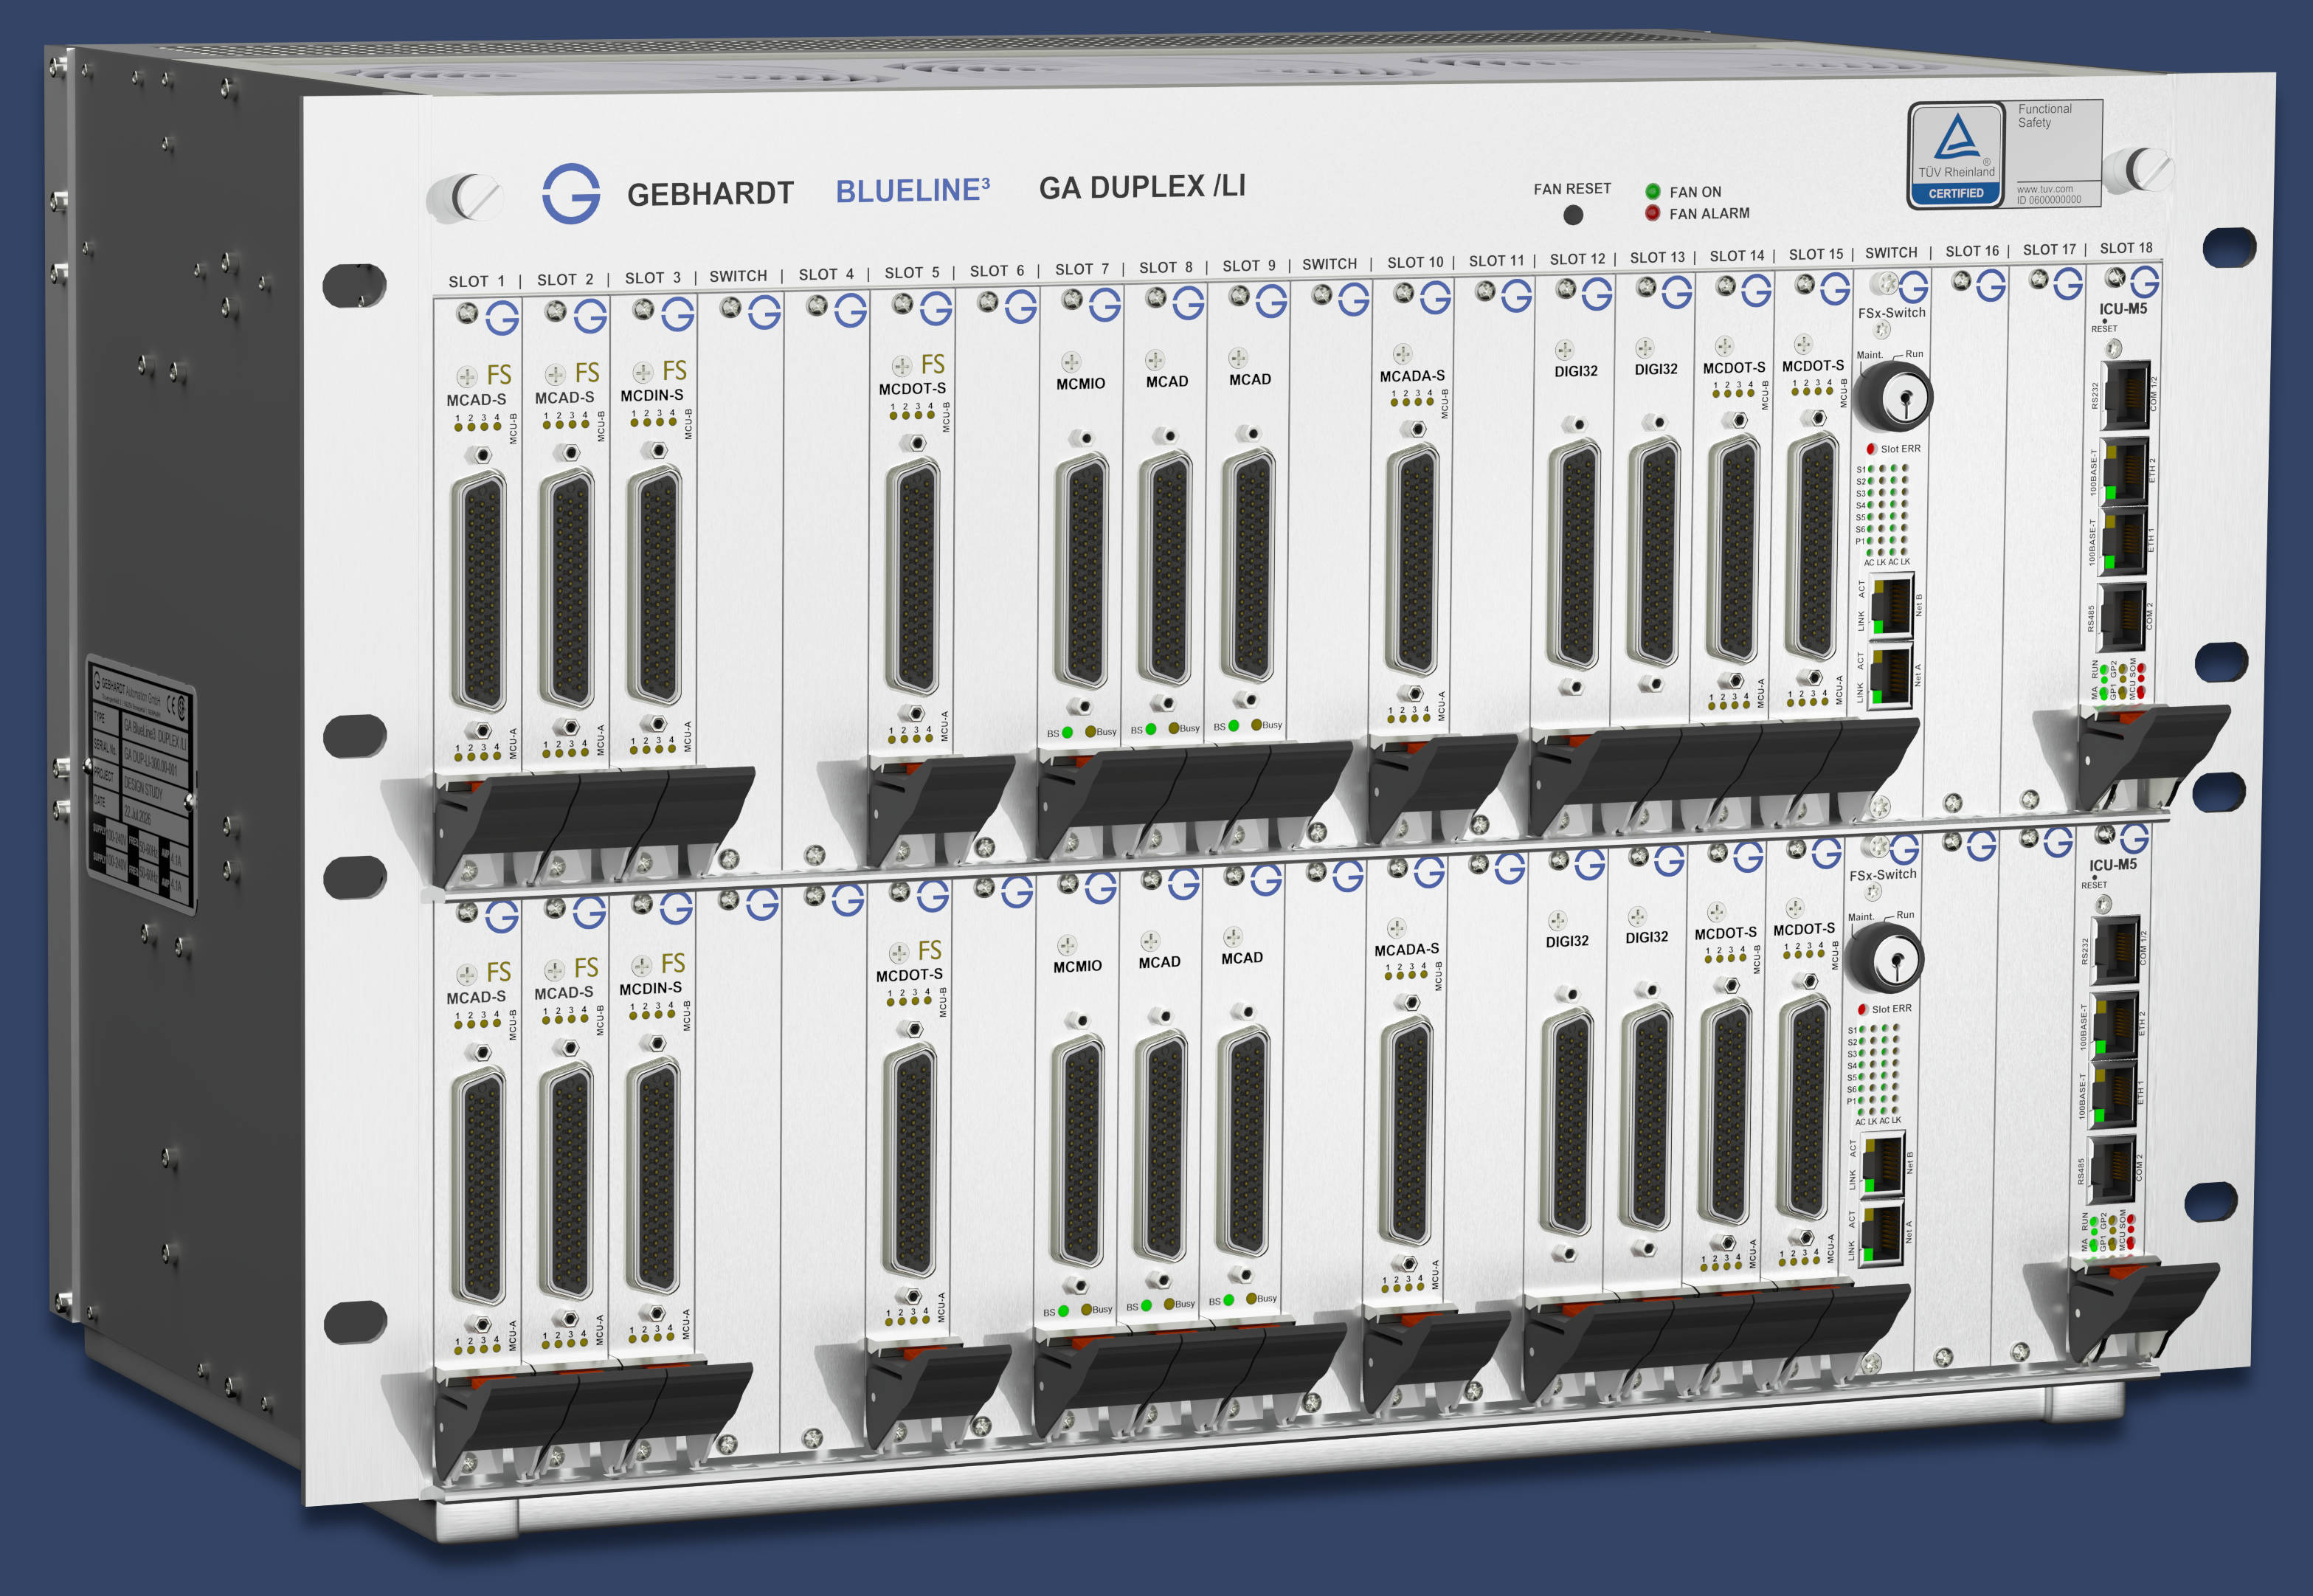
Task: Click the ETH 2 port on lower ICU-M5
Action: pyautogui.click(x=2114, y=1024)
